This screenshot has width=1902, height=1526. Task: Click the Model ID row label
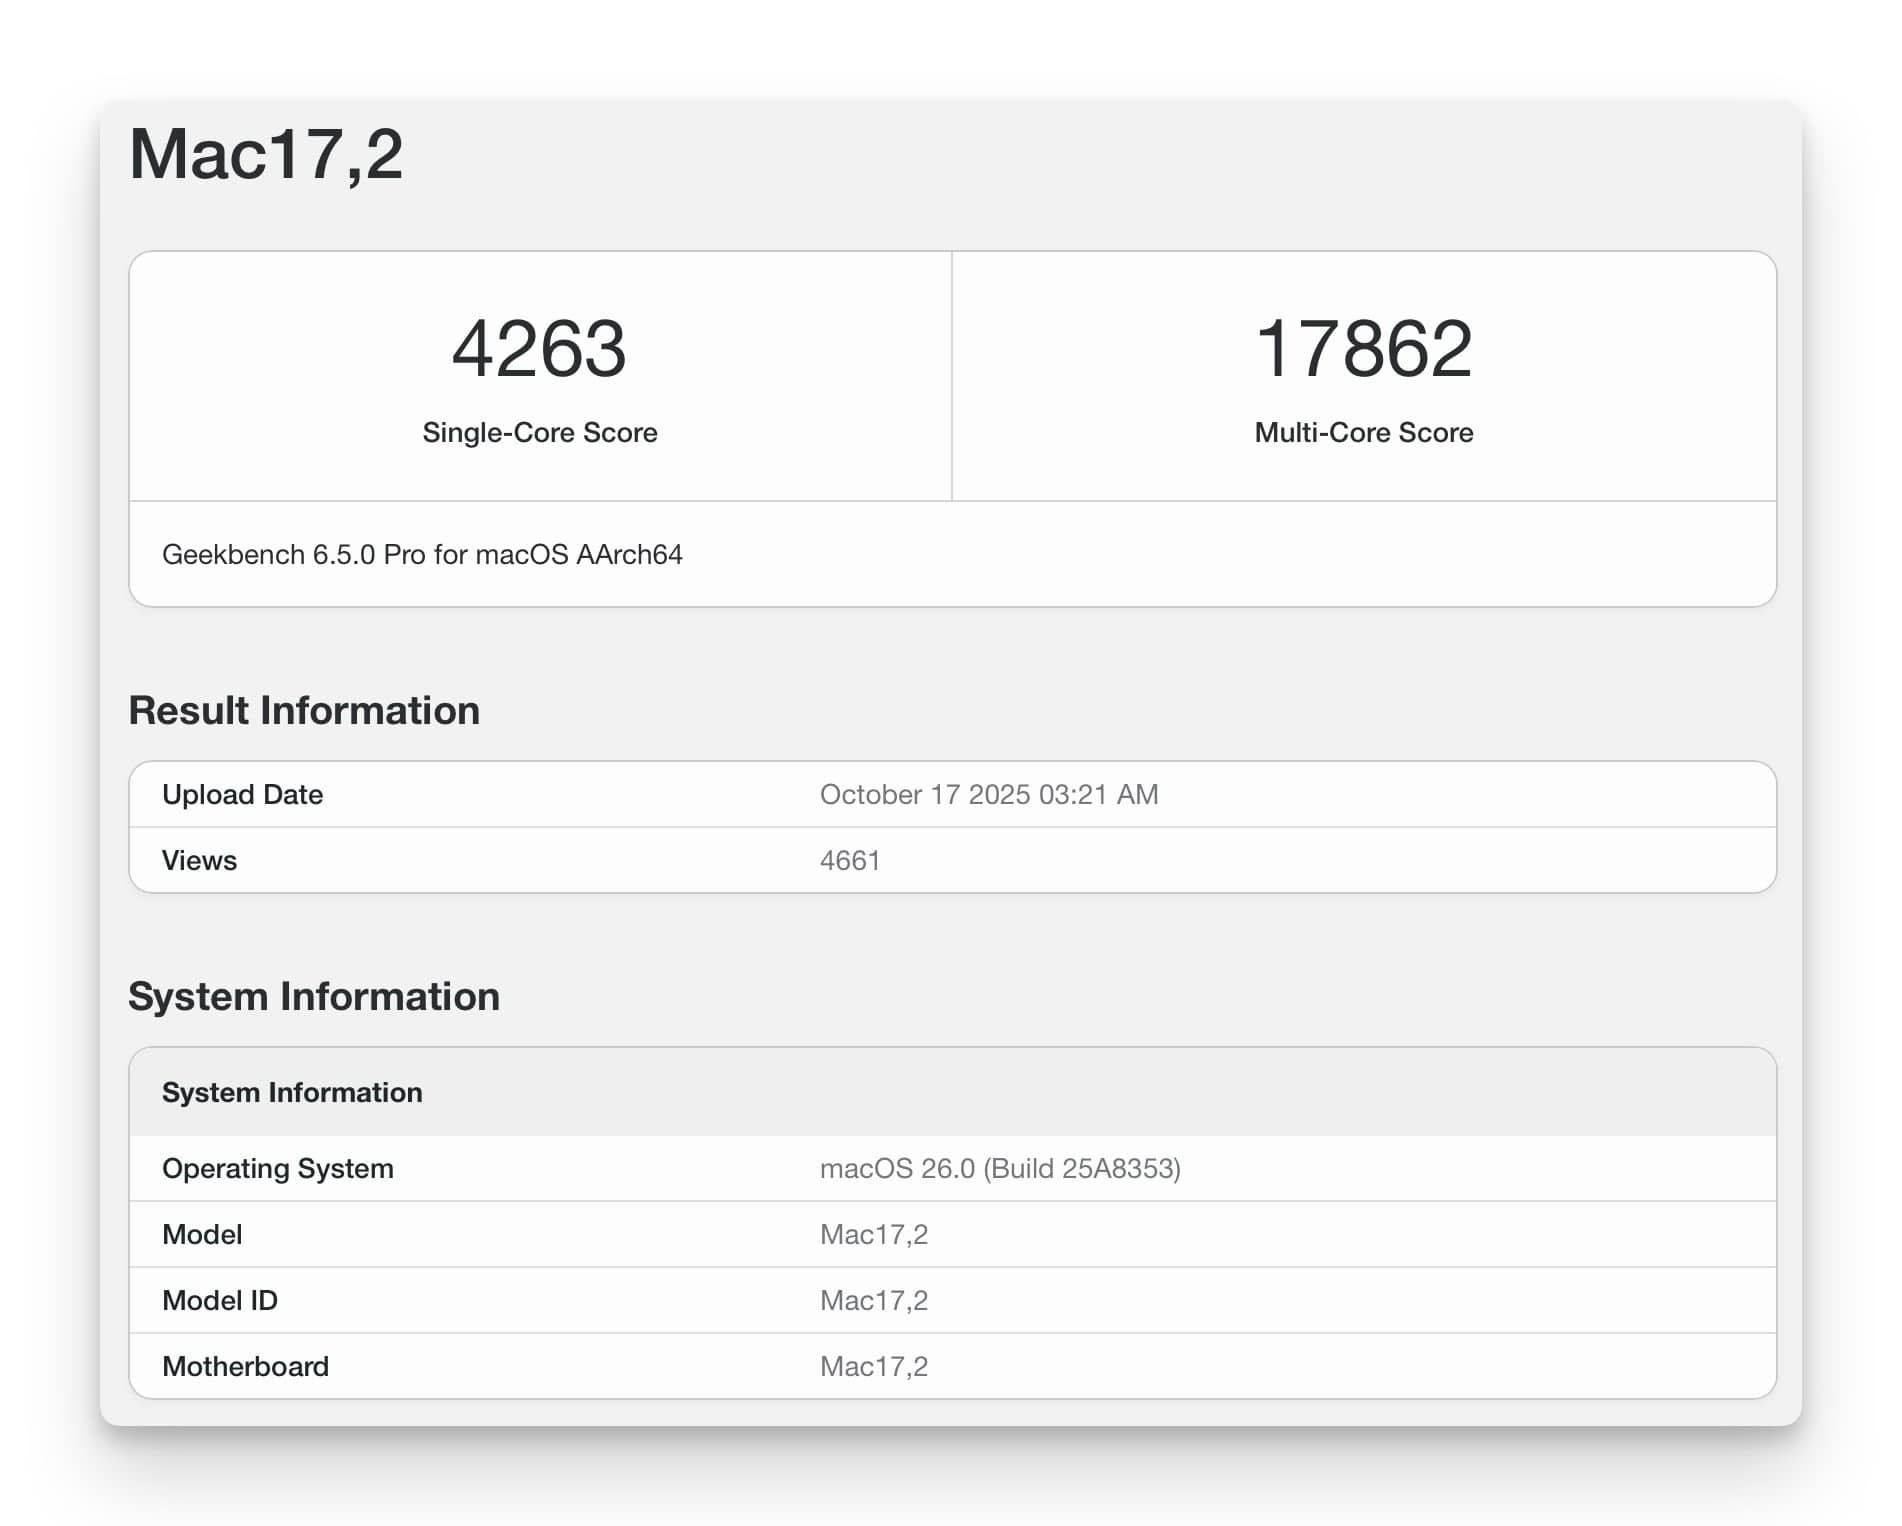[220, 1301]
